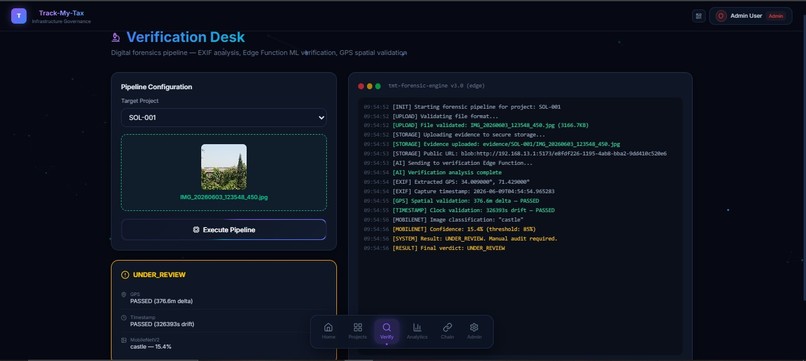Viewport: 806px width, 361px height.
Task: Select the Verify magnifier icon in navigation
Action: [x=387, y=327]
